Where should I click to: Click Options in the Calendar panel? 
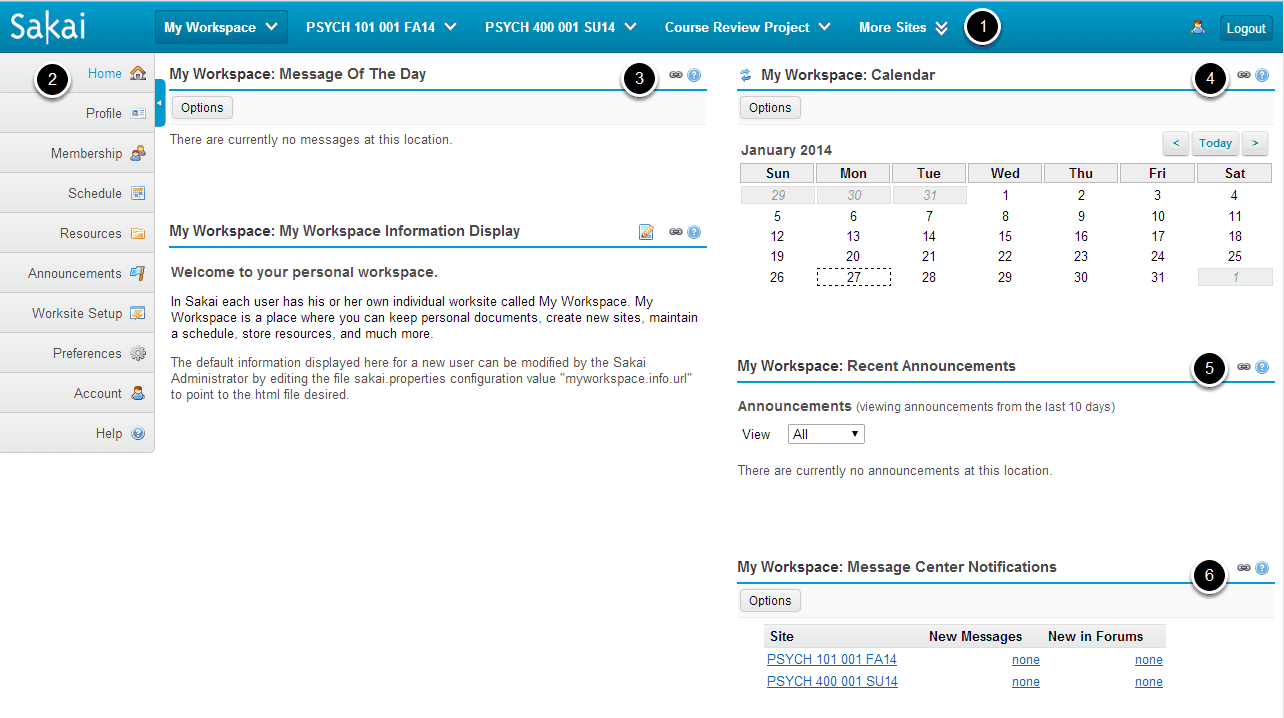770,107
